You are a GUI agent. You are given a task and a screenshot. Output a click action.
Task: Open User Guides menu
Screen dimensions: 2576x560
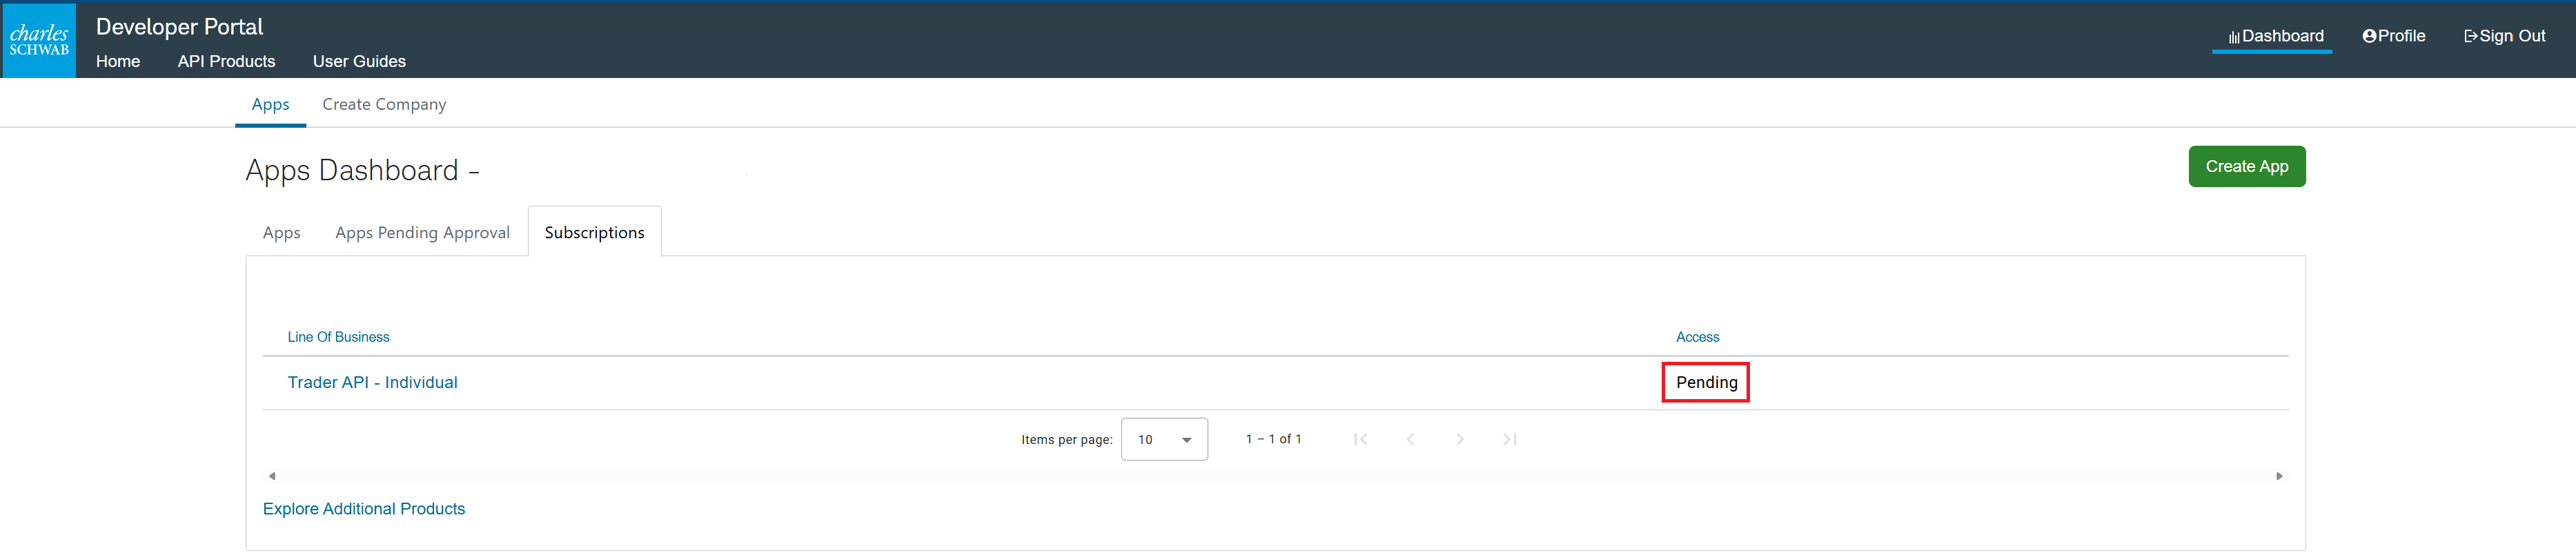(359, 61)
